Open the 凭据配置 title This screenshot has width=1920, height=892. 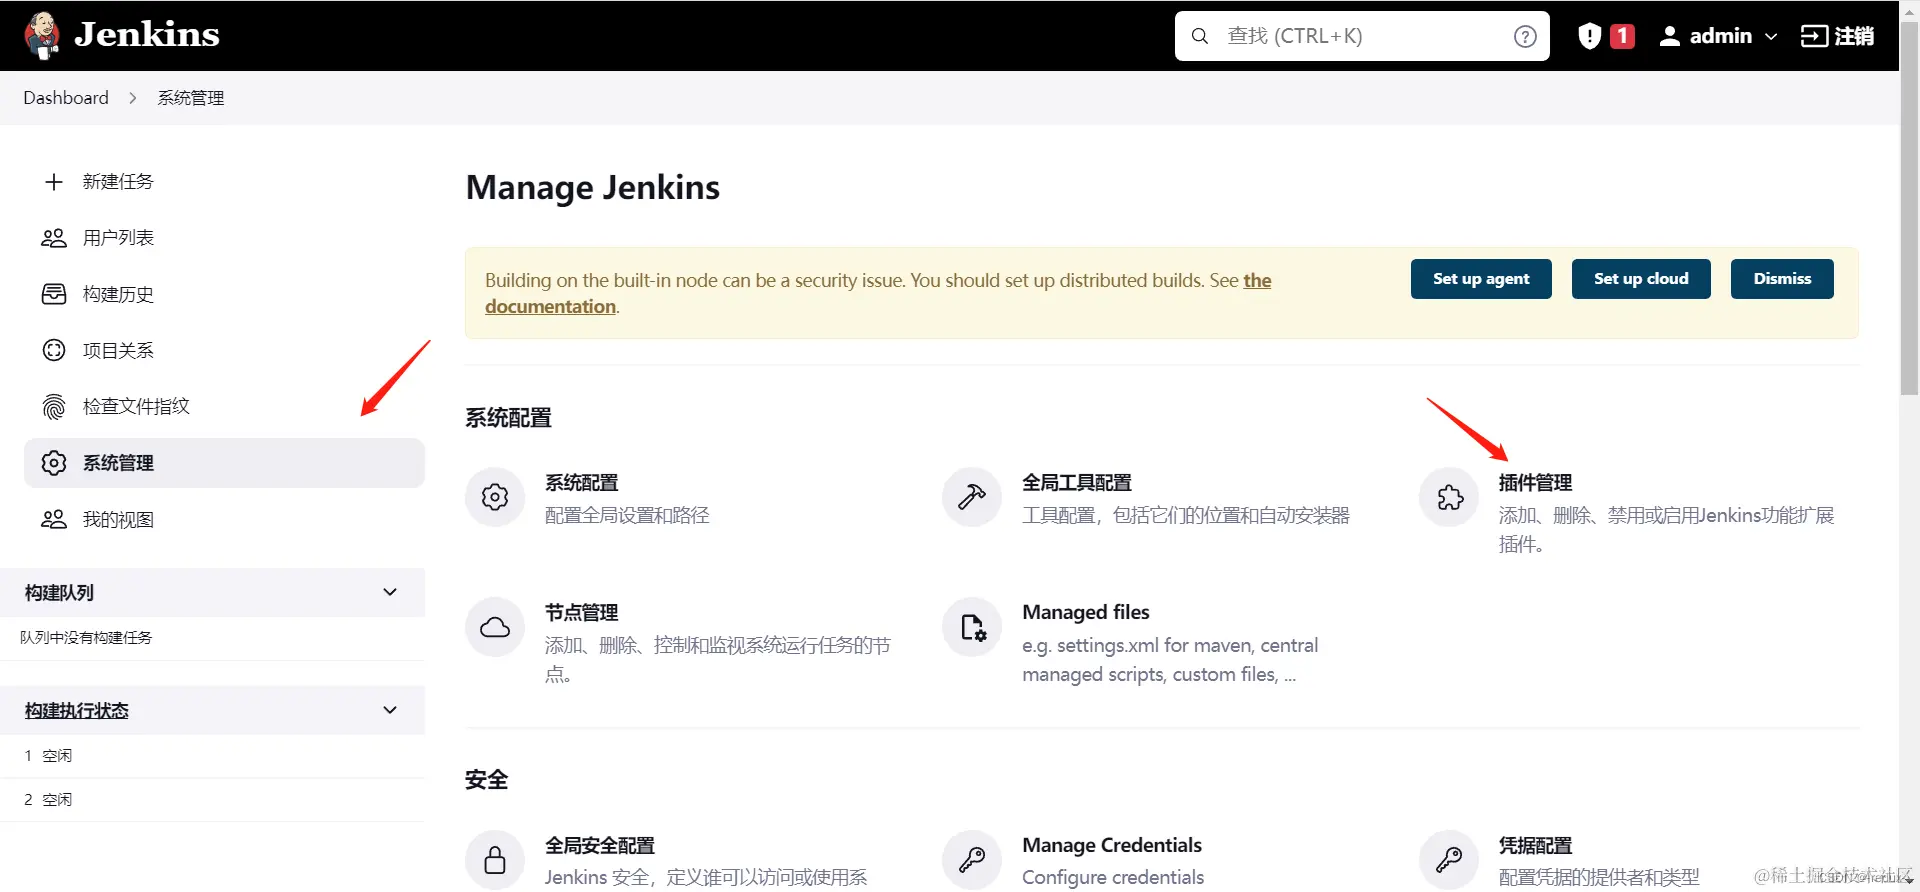point(1535,846)
